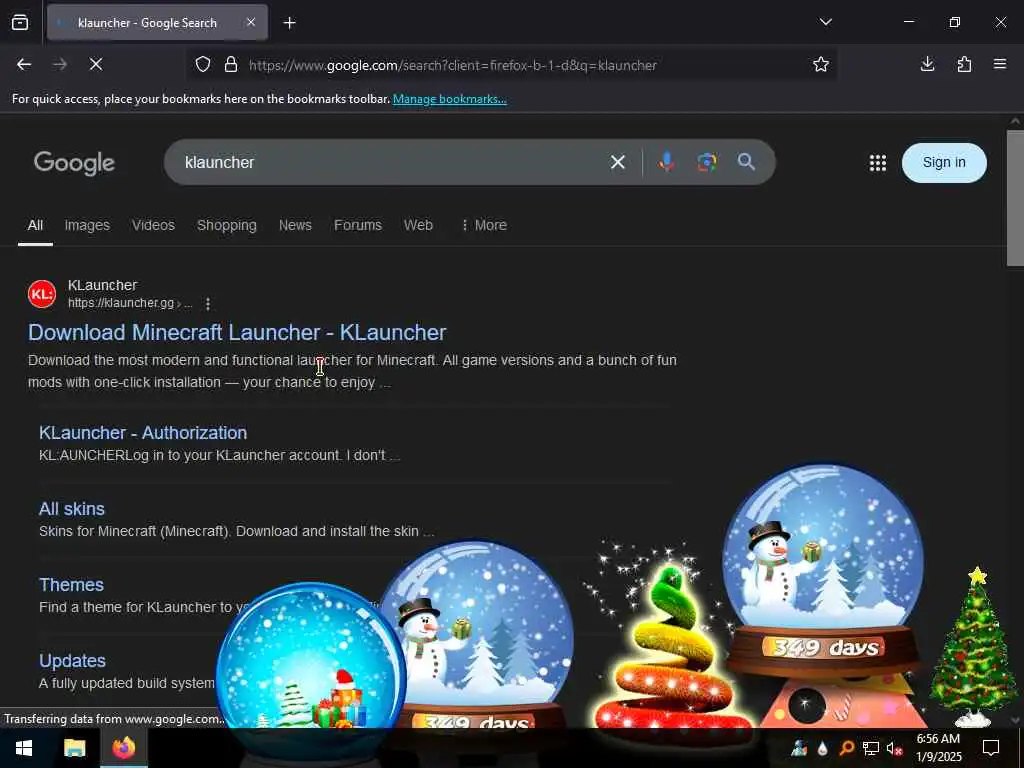
Task: Search by image with Lens icon
Action: [x=707, y=162]
